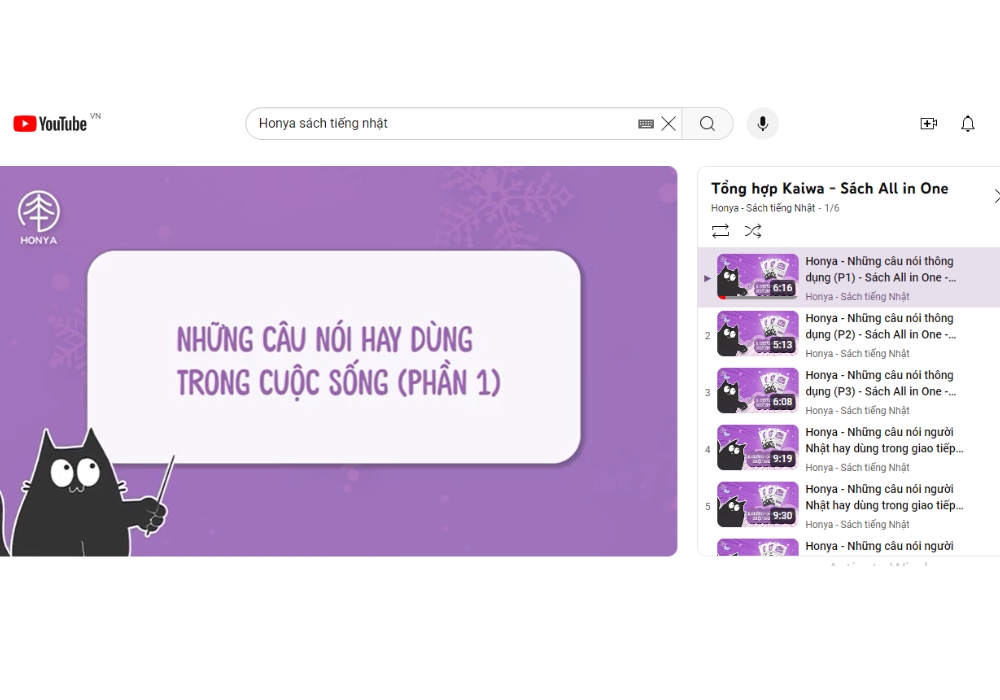Click channel name under P3 video
This screenshot has width=1000, height=700.
(857, 411)
